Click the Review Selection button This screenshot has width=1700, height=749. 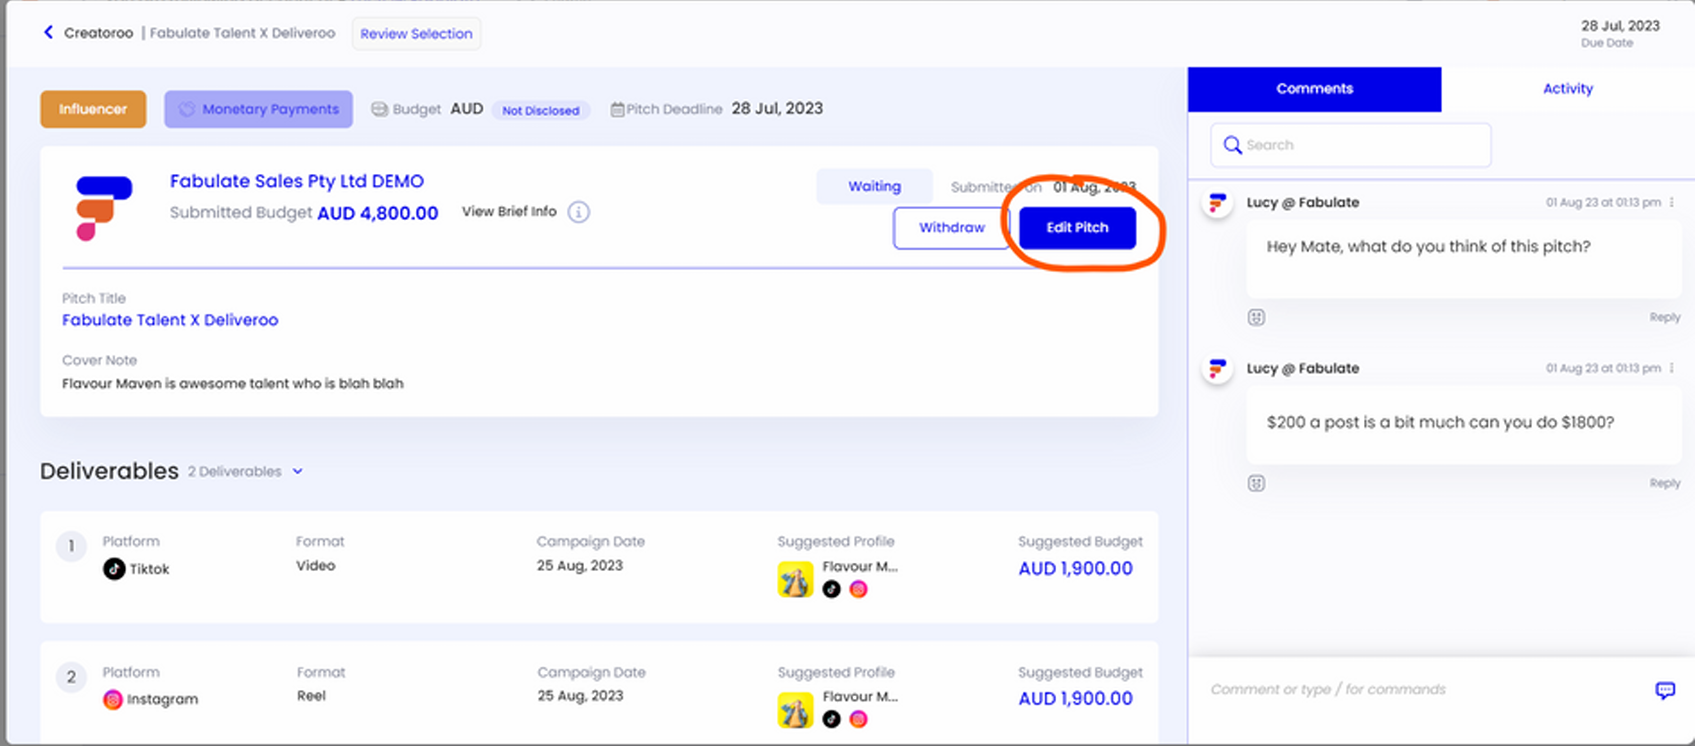[x=416, y=34]
